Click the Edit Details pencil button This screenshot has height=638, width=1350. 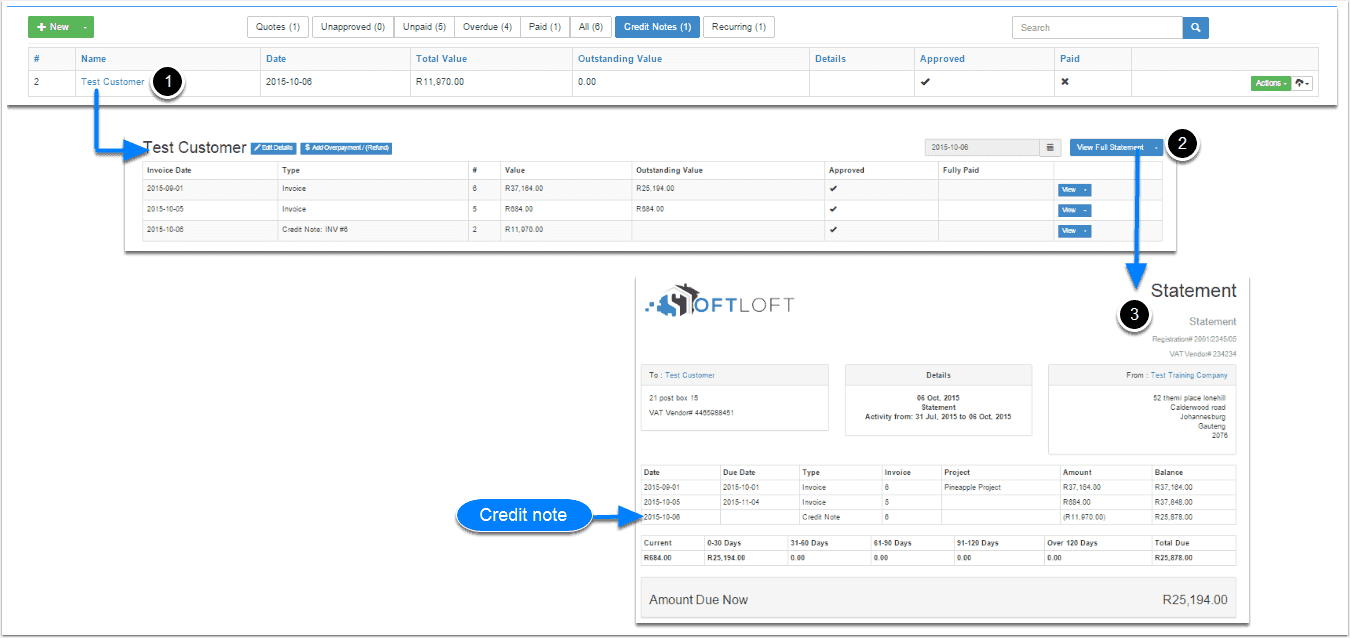click(x=273, y=148)
